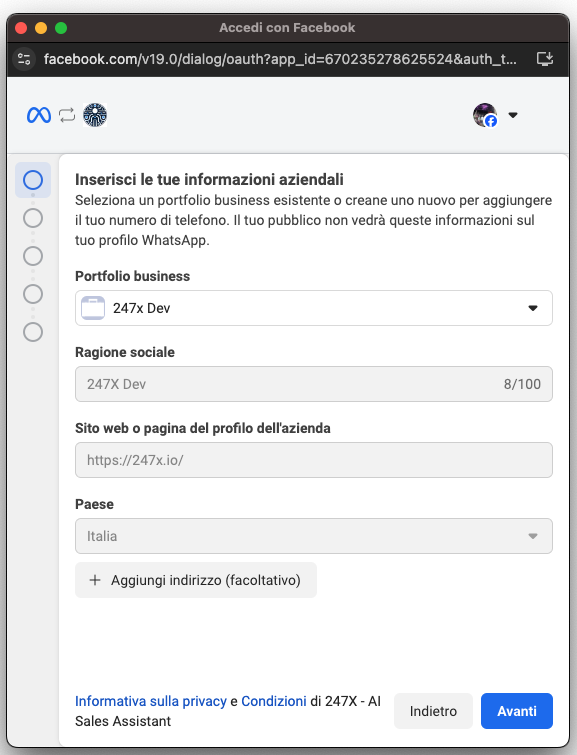Viewport: 577px width, 755px height.
Task: Select the fourth step circle in sidebar
Action: (33, 294)
